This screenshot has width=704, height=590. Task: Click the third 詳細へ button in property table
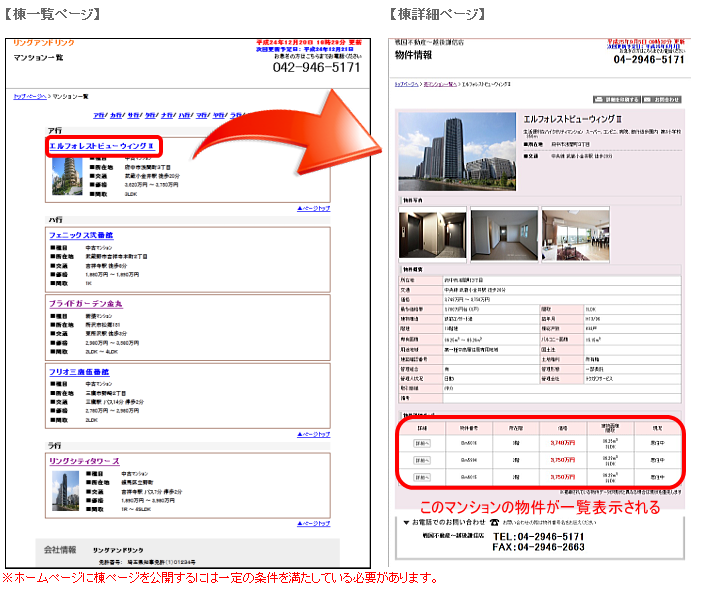point(422,477)
